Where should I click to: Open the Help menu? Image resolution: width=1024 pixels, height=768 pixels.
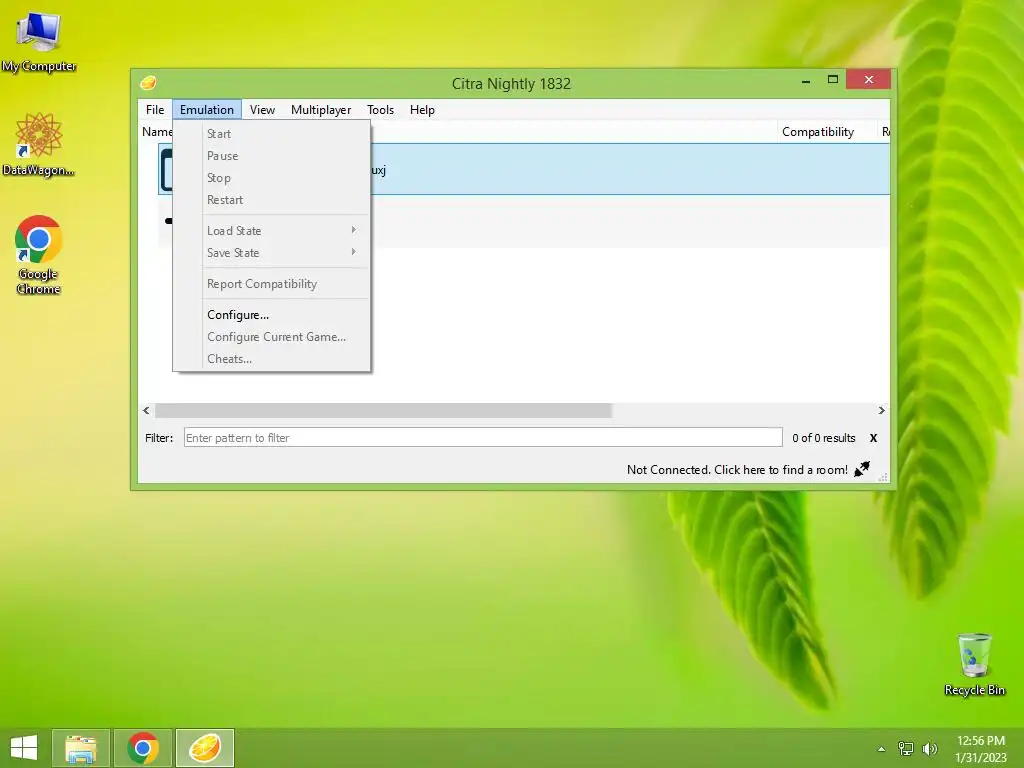click(x=422, y=110)
